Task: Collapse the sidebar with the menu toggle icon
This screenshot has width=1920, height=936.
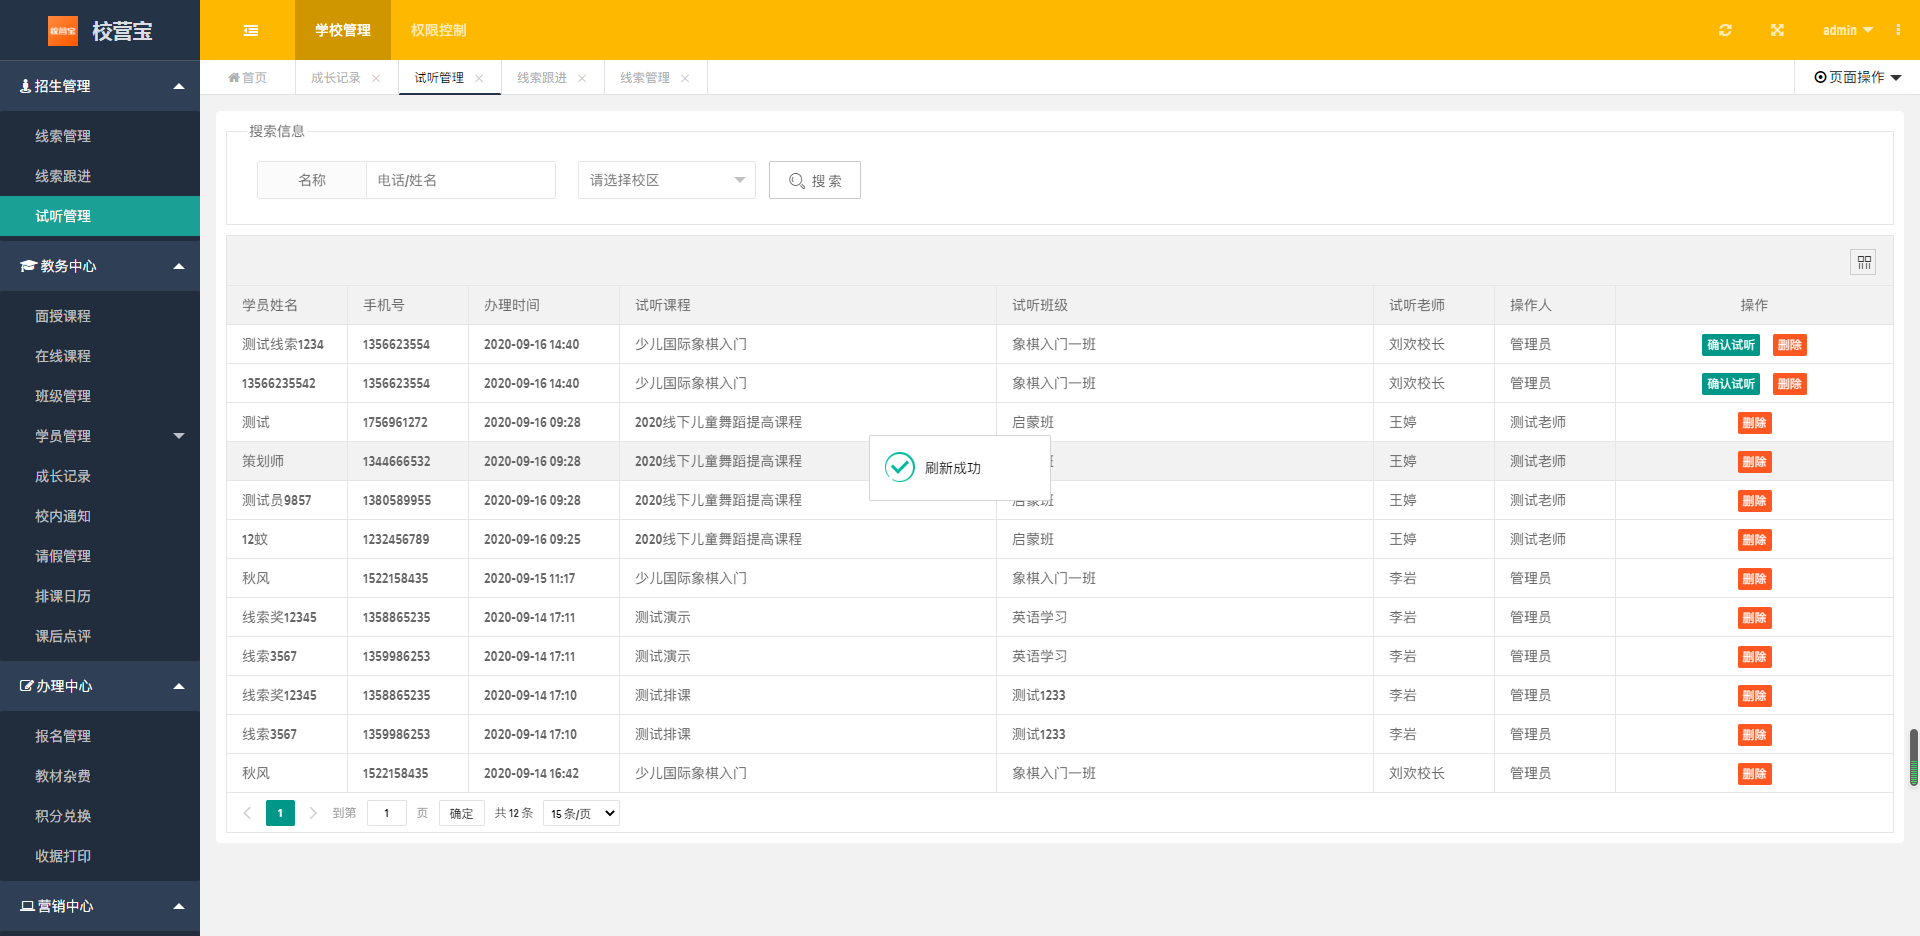Action: point(250,30)
